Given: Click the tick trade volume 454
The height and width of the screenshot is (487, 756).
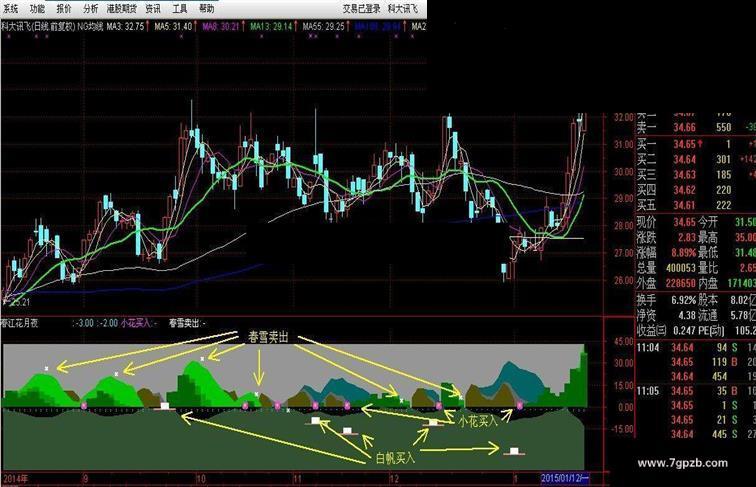Looking at the screenshot, I should [x=719, y=377].
